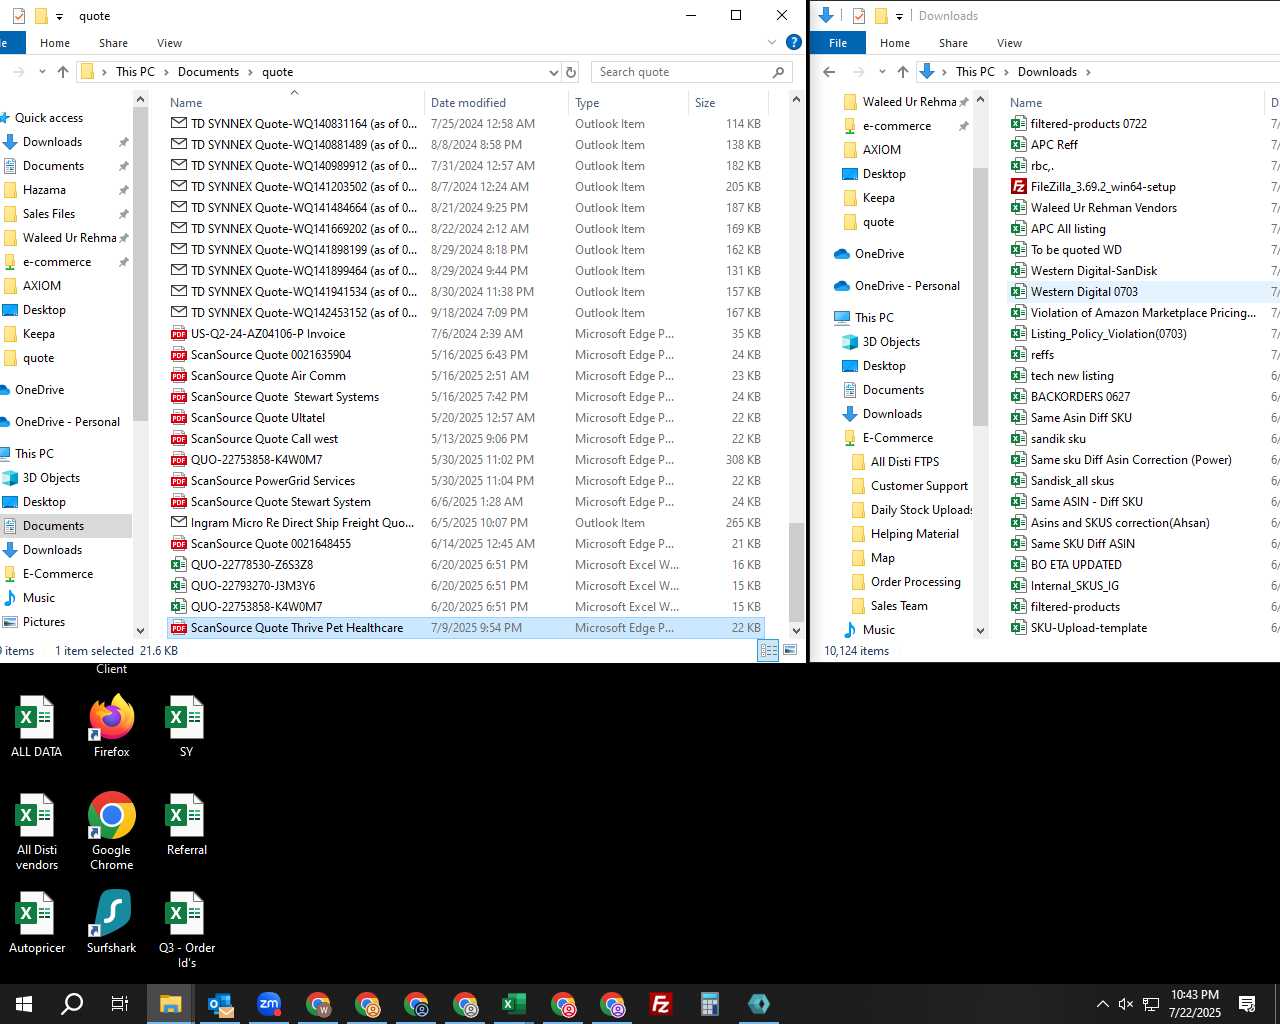Switch to Excel on the taskbar
The width and height of the screenshot is (1280, 1024).
514,1004
